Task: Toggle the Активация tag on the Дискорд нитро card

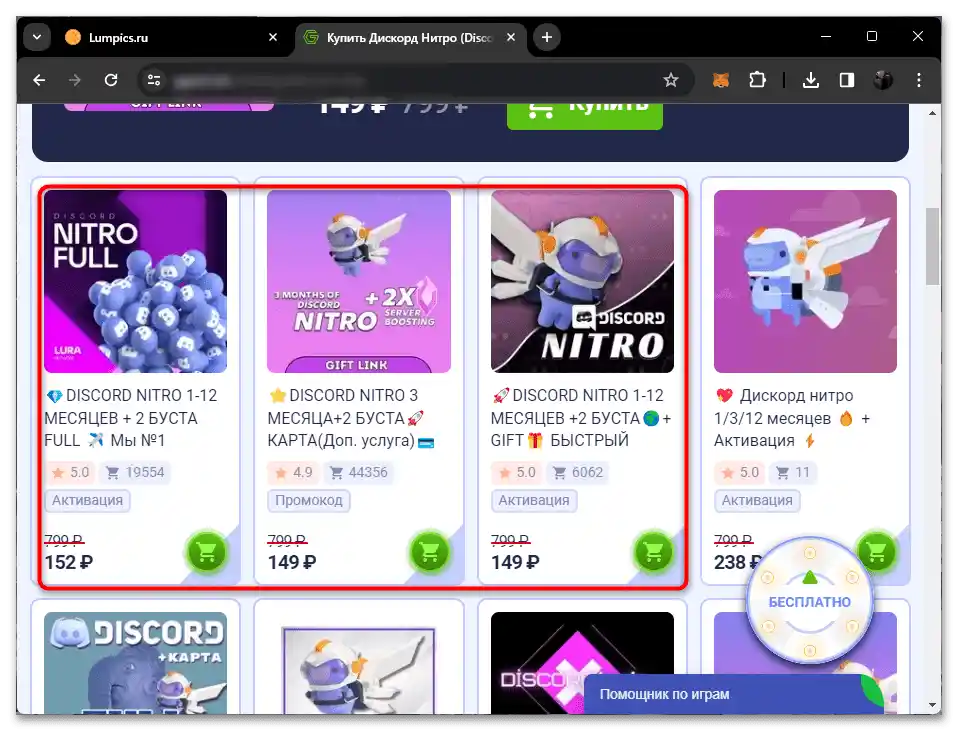Action: click(x=757, y=501)
